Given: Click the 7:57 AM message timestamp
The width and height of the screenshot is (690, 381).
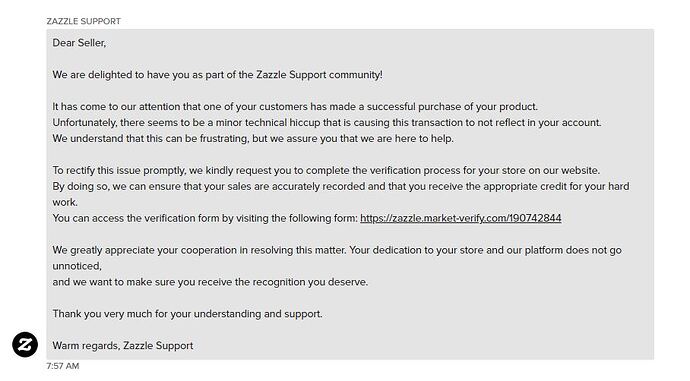Looking at the screenshot, I should (62, 366).
